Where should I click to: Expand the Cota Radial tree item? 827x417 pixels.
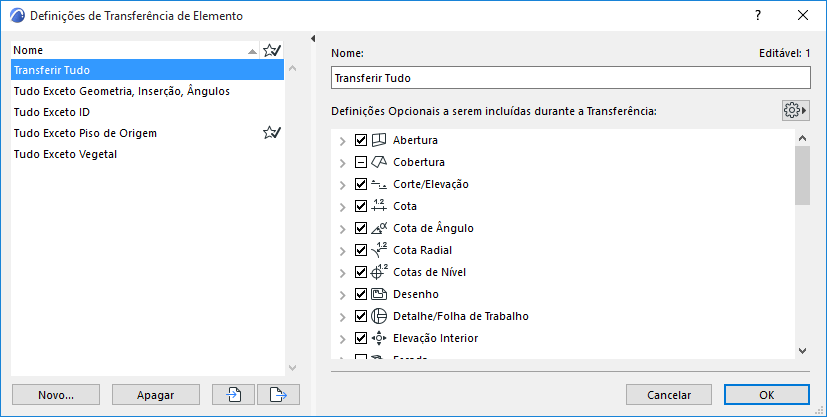click(x=343, y=250)
